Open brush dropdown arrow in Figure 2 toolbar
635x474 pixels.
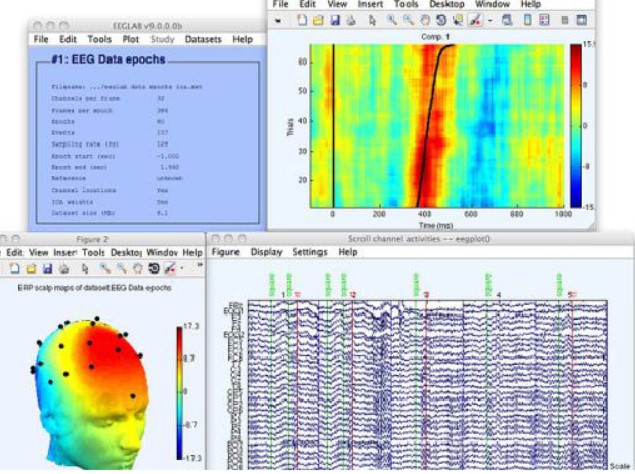coord(181,268)
